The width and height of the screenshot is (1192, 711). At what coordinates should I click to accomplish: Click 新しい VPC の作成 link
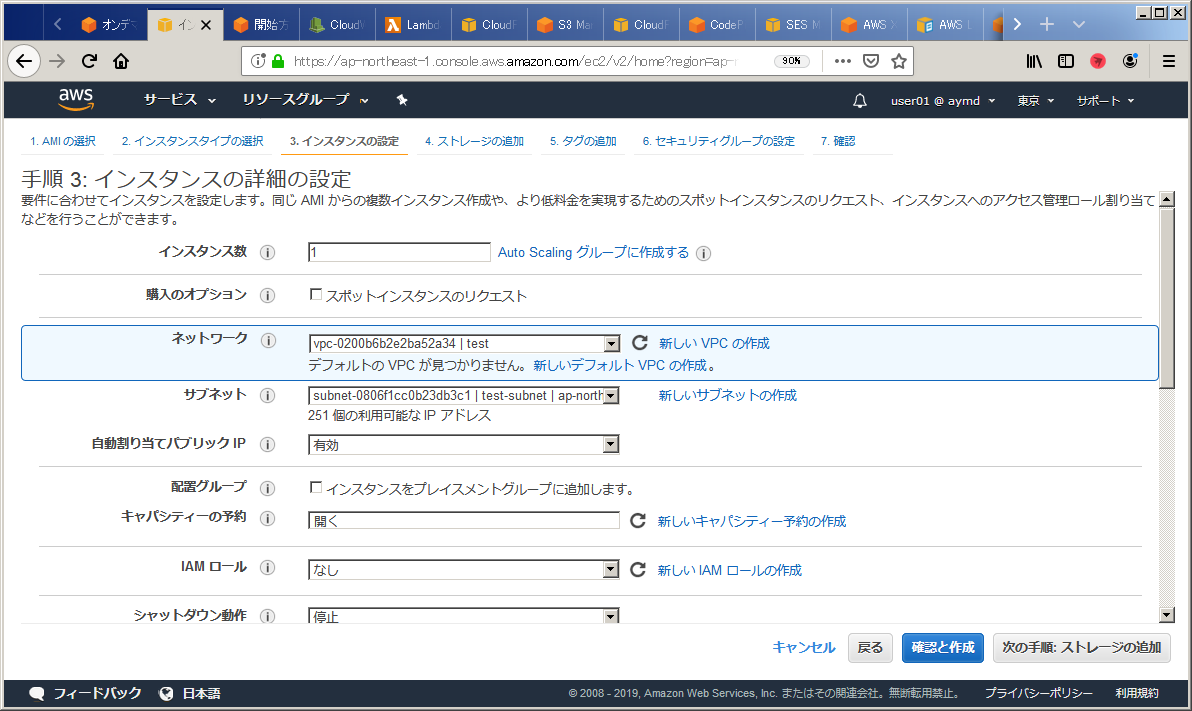[x=714, y=344]
